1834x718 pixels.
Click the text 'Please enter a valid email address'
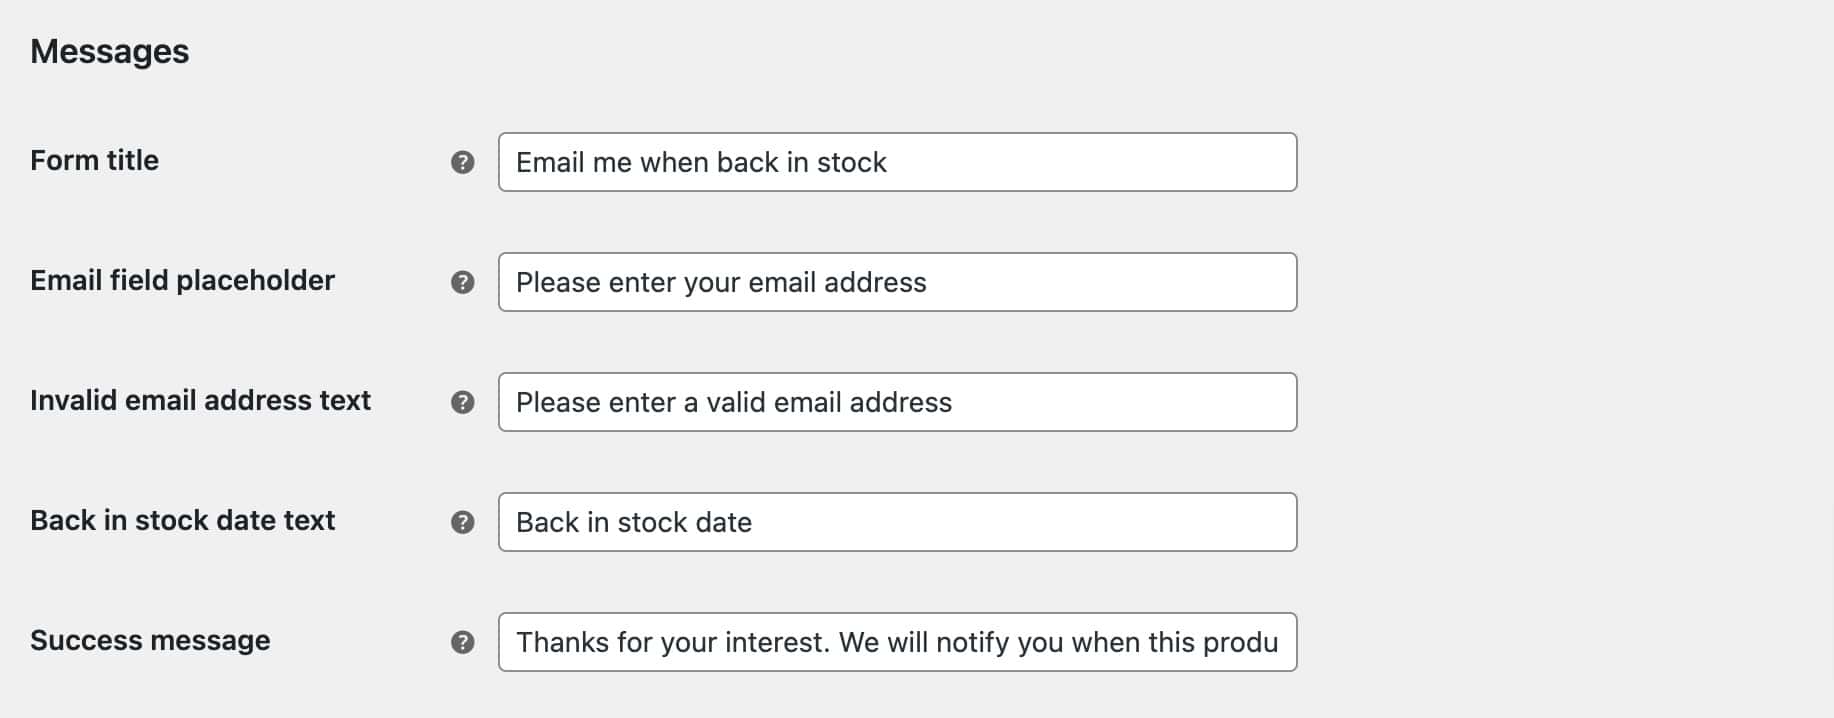(734, 402)
